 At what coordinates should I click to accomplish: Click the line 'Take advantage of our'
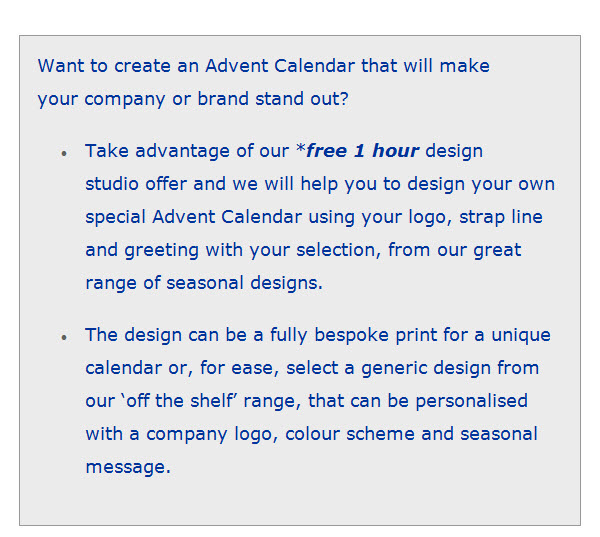[187, 151]
